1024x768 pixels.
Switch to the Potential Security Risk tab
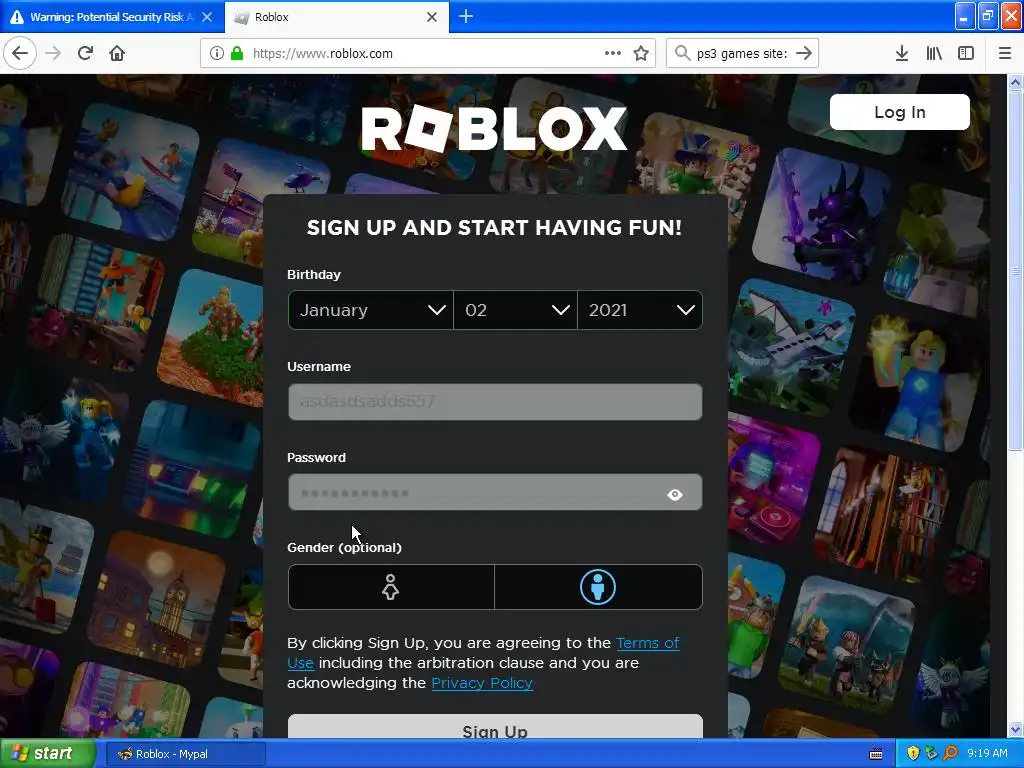click(x=112, y=17)
